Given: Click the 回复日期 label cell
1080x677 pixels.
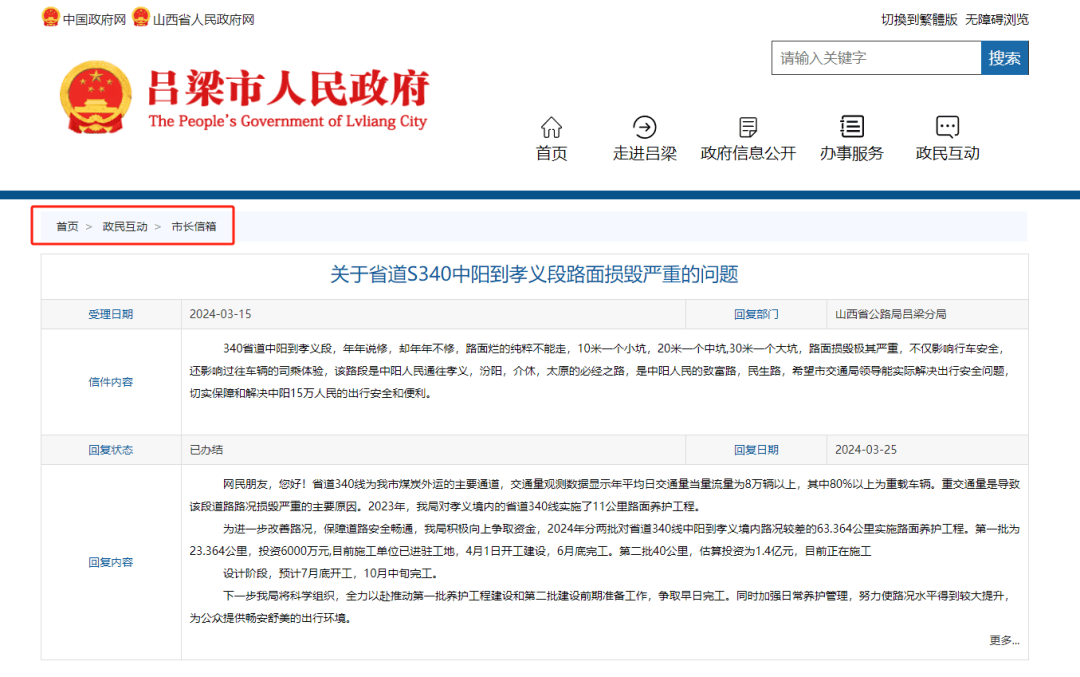Looking at the screenshot, I should pos(756,450).
